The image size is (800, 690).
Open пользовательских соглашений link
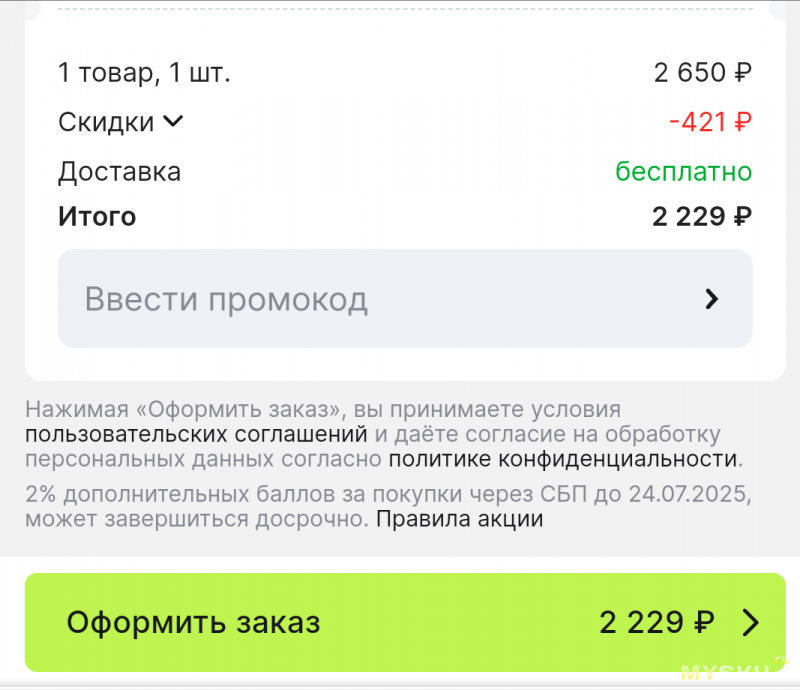[x=196, y=434]
